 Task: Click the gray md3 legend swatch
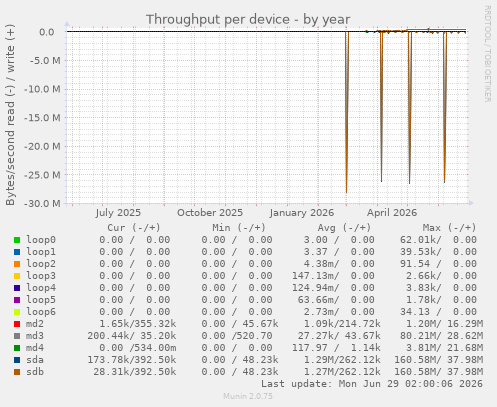click(17, 336)
